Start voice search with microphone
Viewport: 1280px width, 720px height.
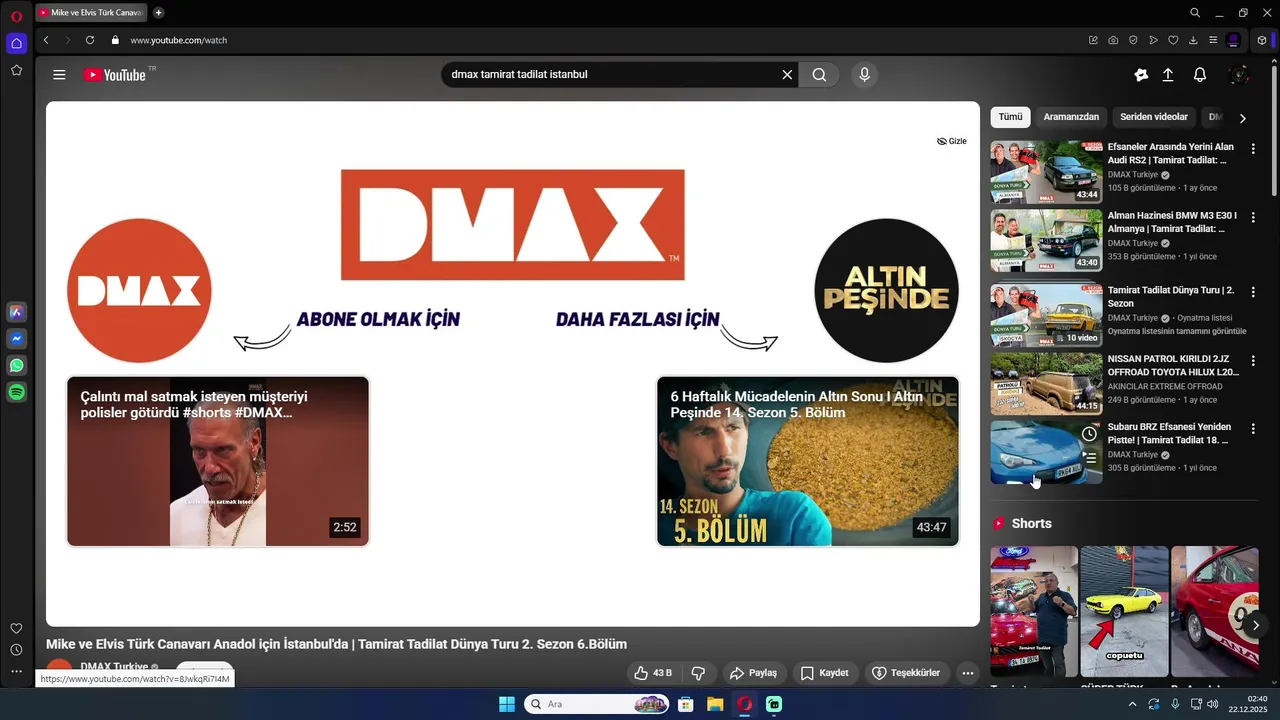pos(865,75)
